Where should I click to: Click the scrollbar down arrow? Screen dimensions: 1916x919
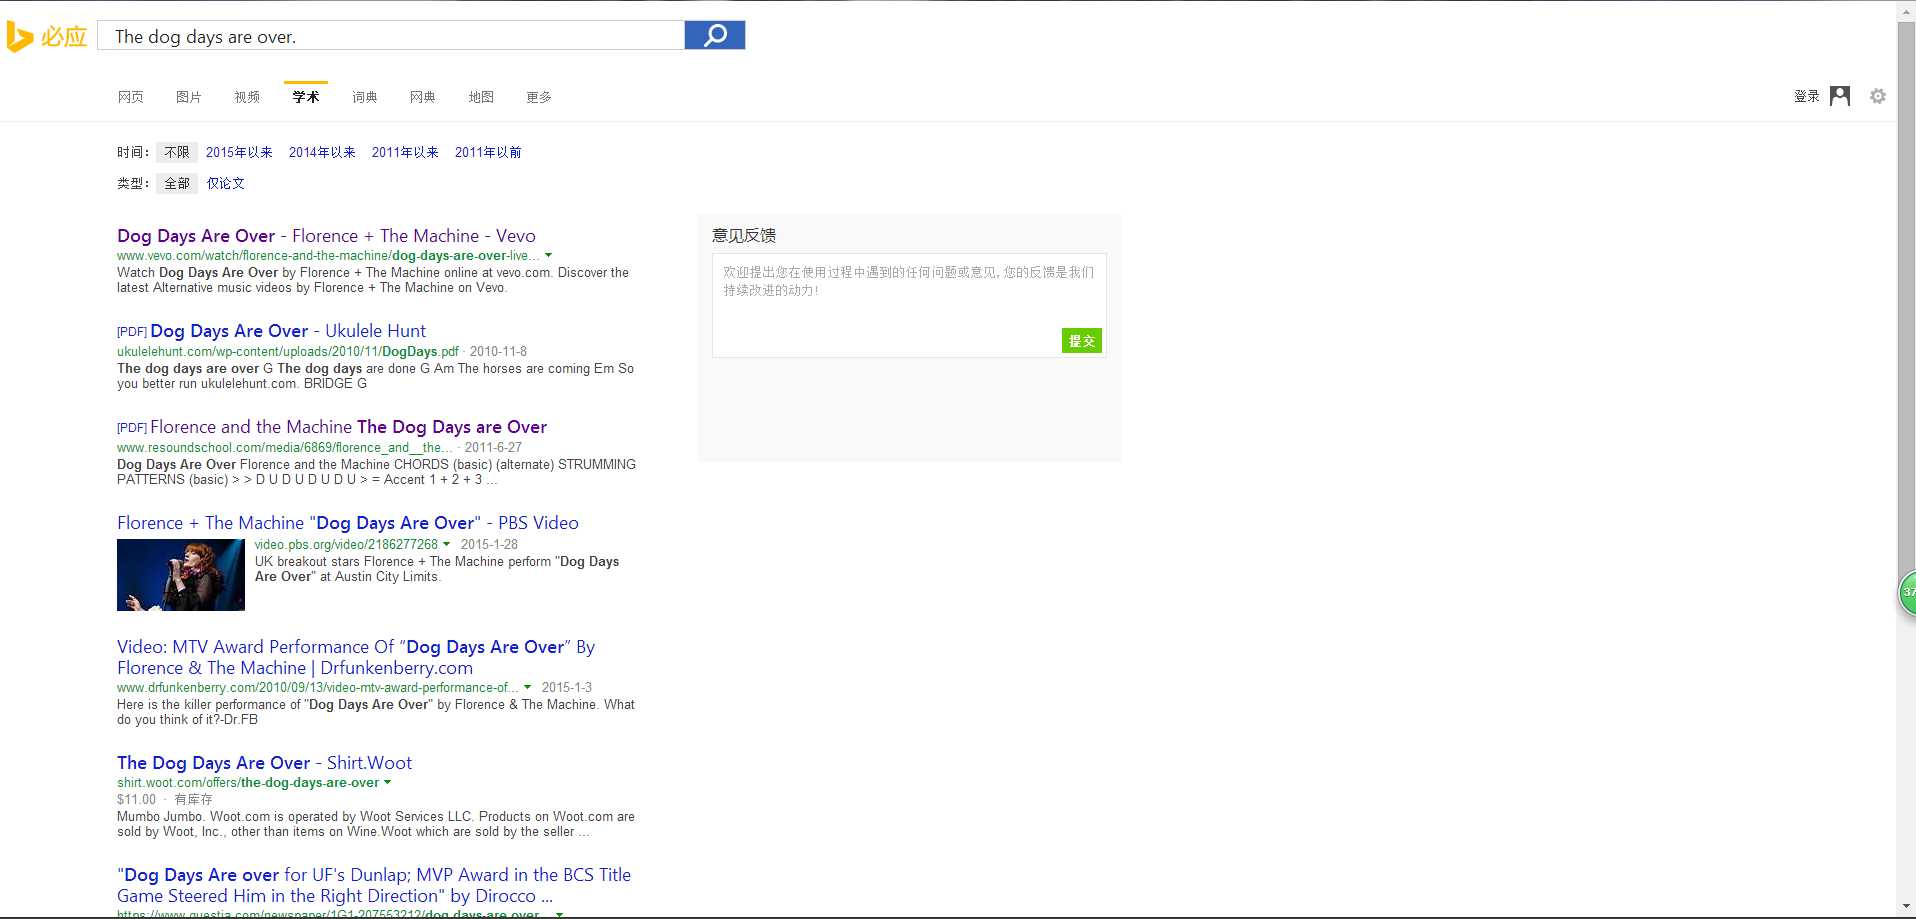(1906, 908)
